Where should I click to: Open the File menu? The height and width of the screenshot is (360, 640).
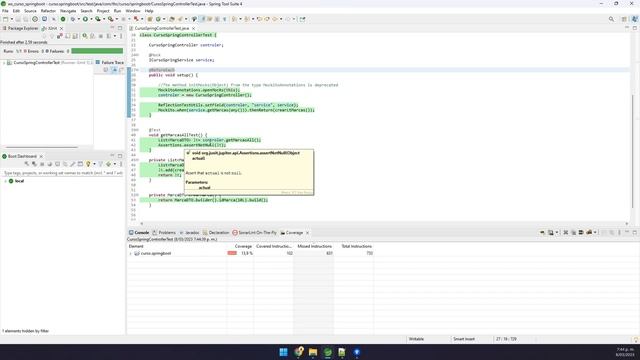pos(5,11)
